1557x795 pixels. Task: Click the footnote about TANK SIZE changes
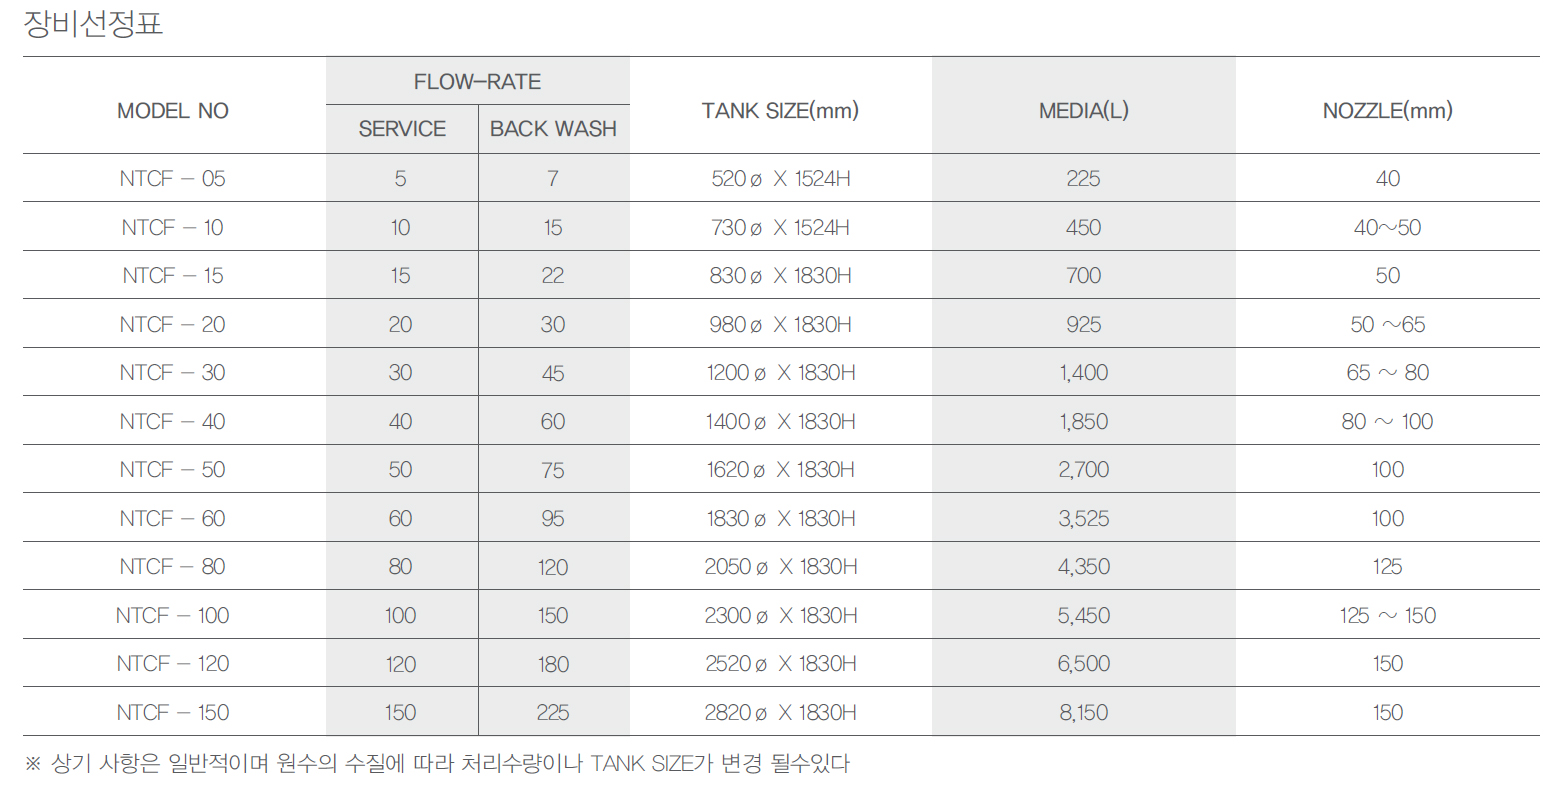[x=437, y=764]
